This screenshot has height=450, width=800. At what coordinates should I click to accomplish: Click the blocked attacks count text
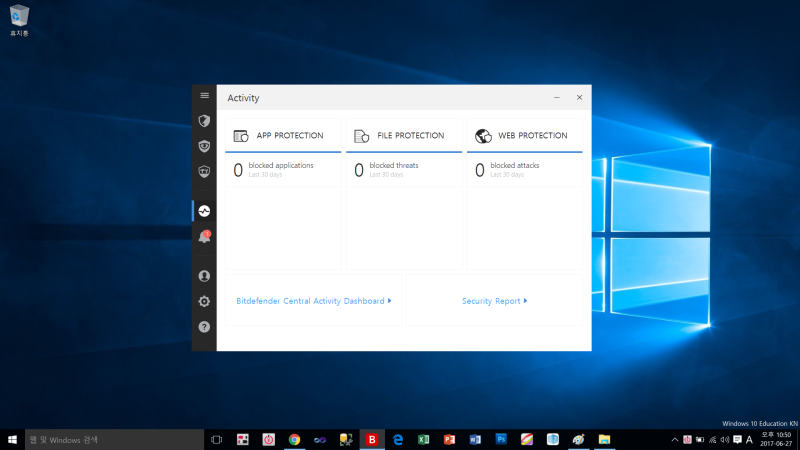pos(515,165)
